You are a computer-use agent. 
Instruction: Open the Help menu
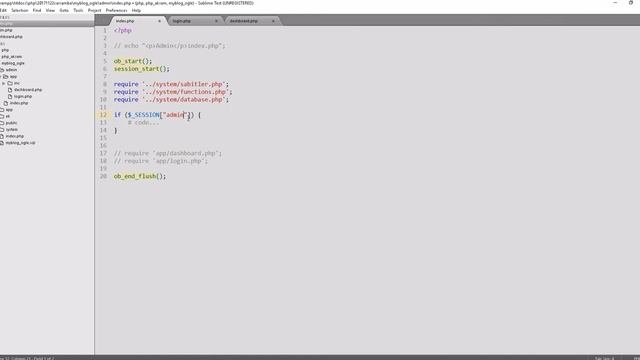(136, 10)
